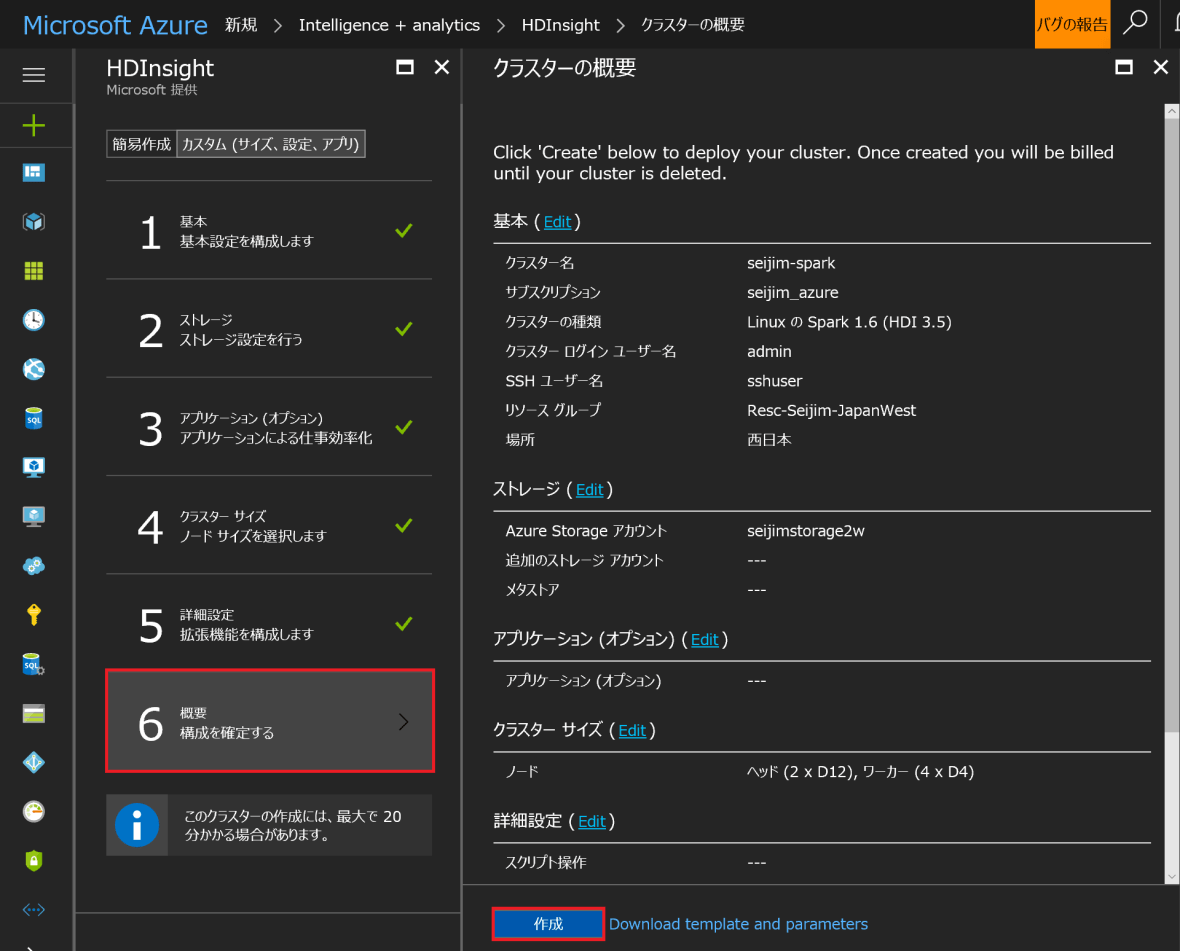Click Edit link next to ストレージ
Image resolution: width=1180 pixels, height=951 pixels.
coord(589,490)
